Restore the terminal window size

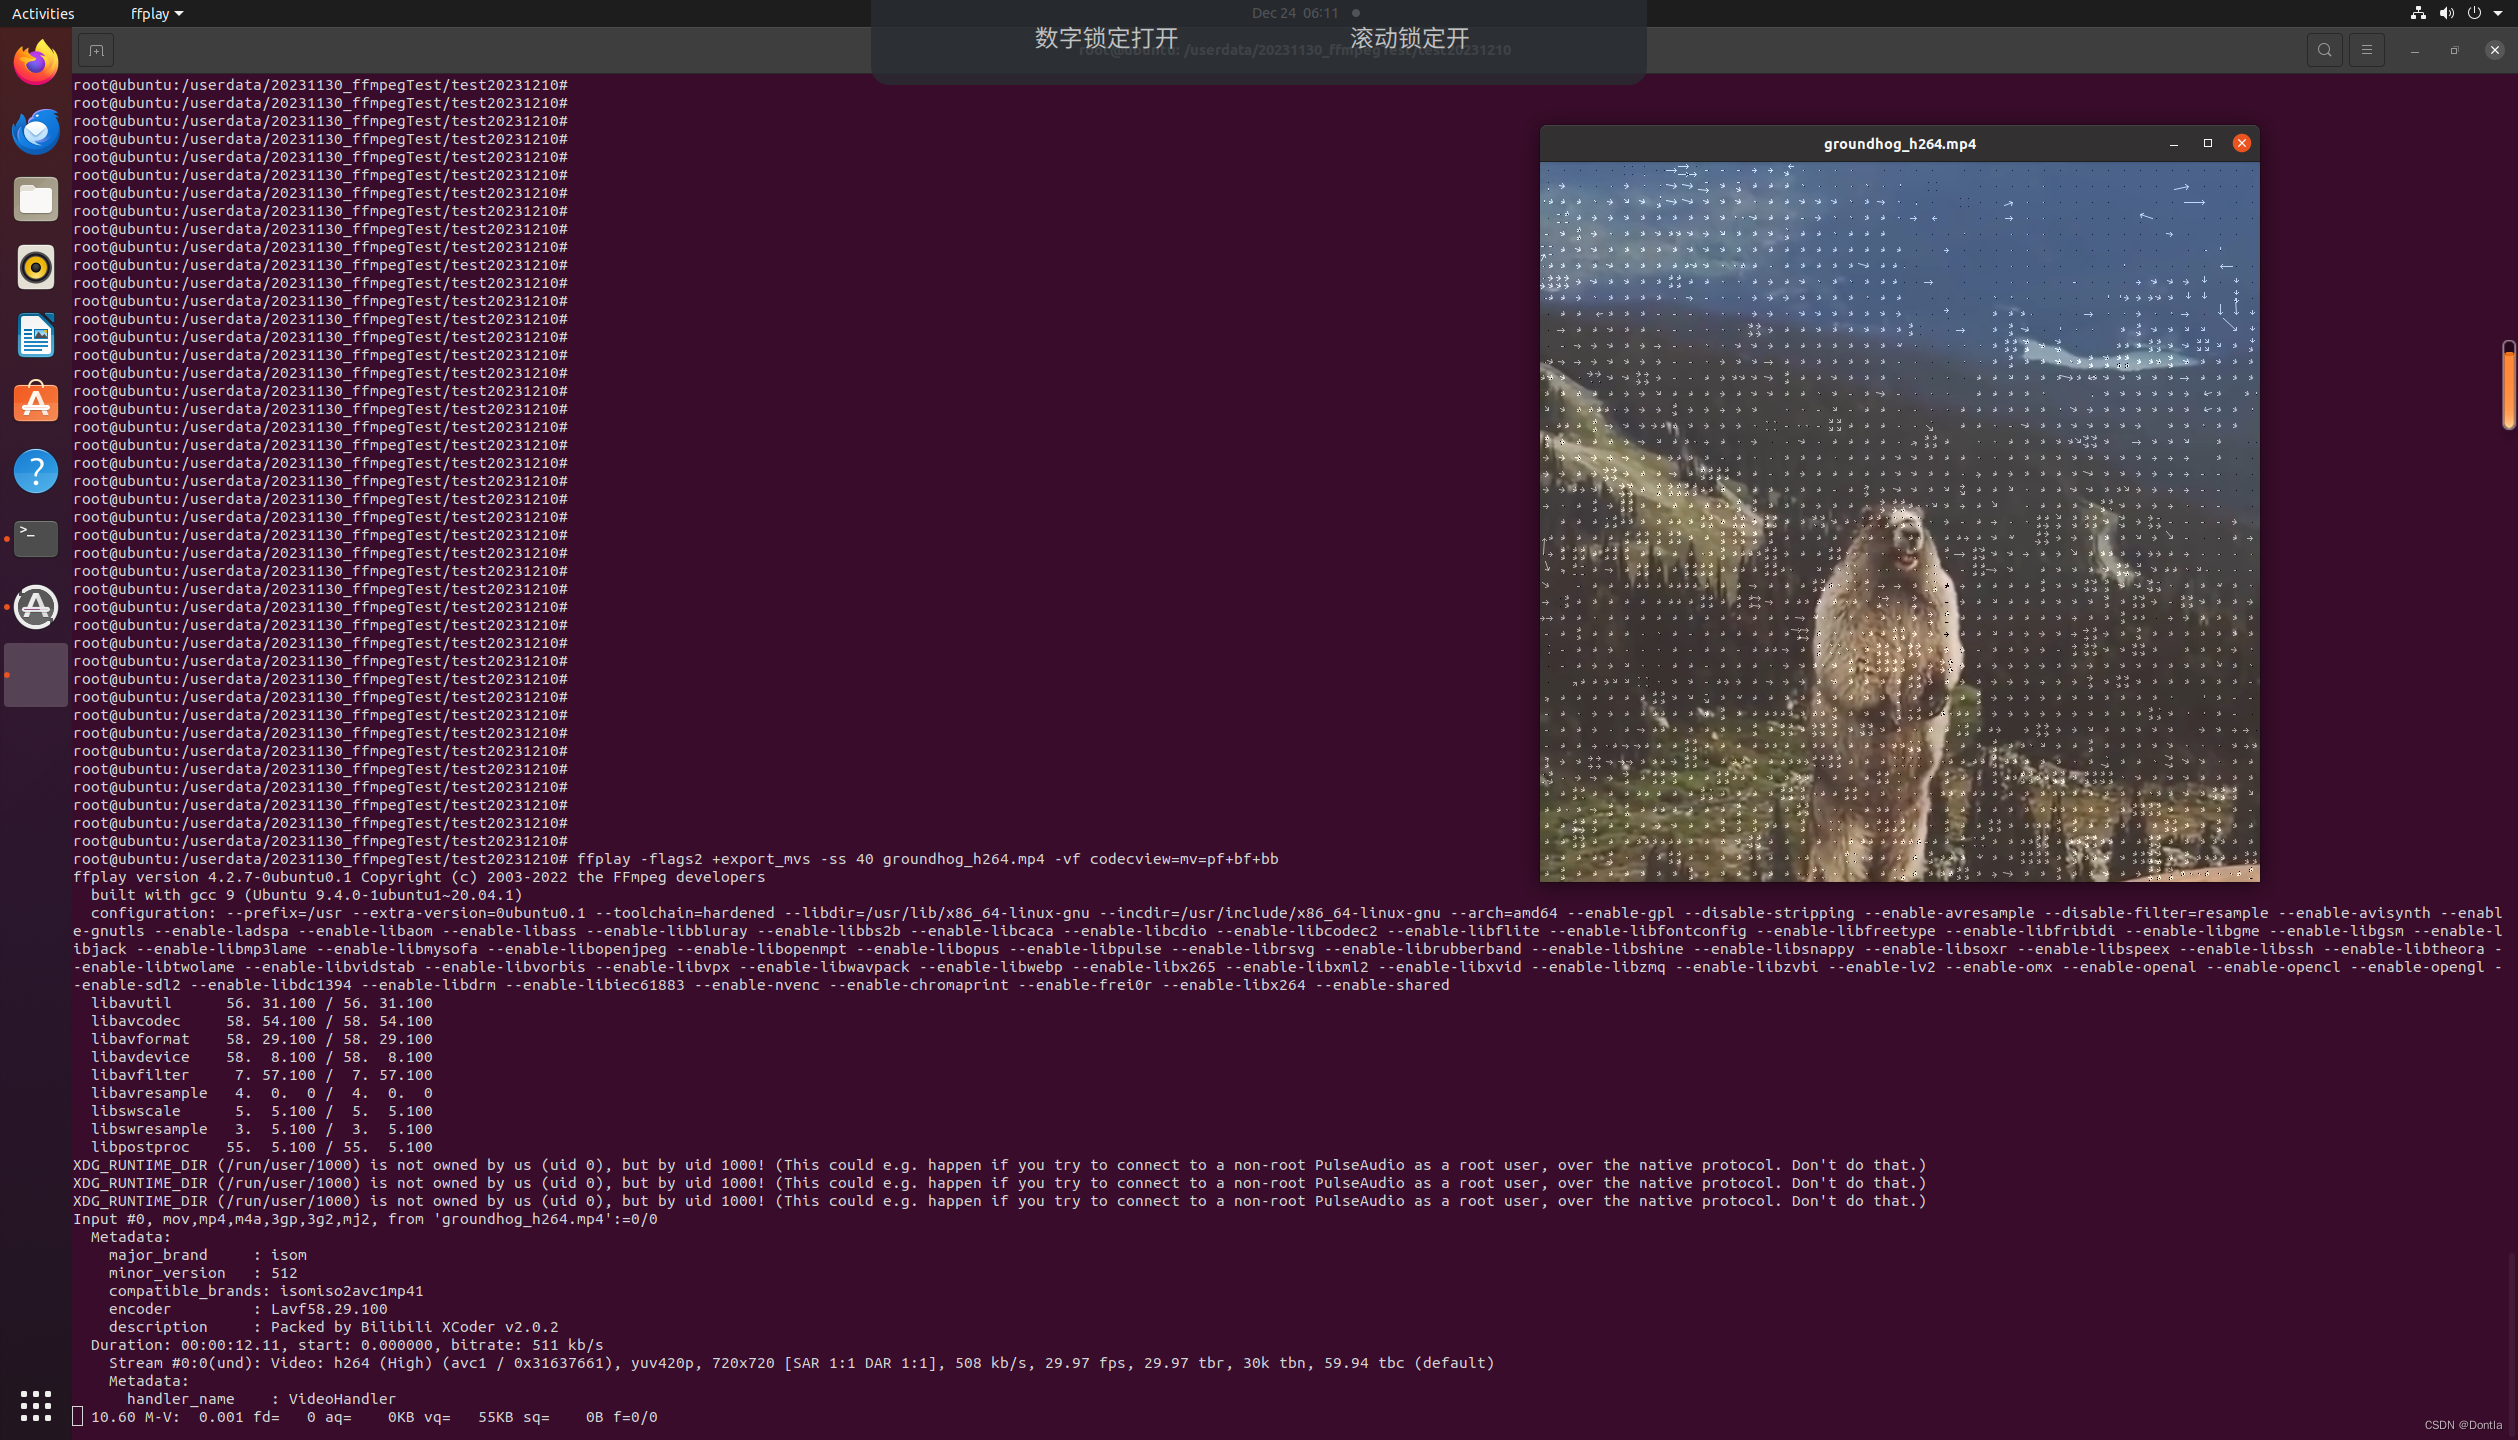click(2454, 50)
